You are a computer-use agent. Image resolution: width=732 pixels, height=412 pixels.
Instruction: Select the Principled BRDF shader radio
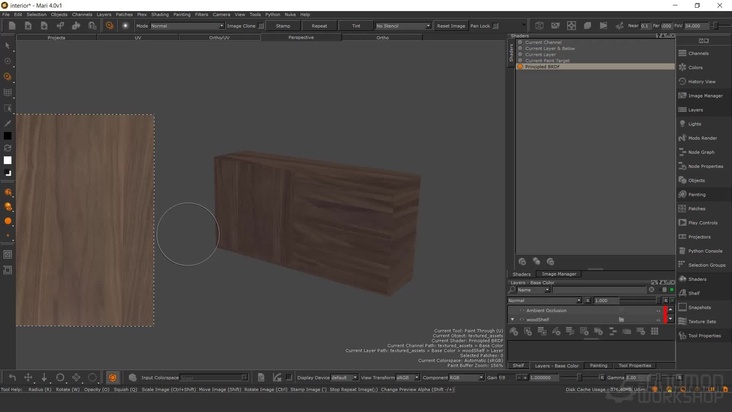point(520,67)
